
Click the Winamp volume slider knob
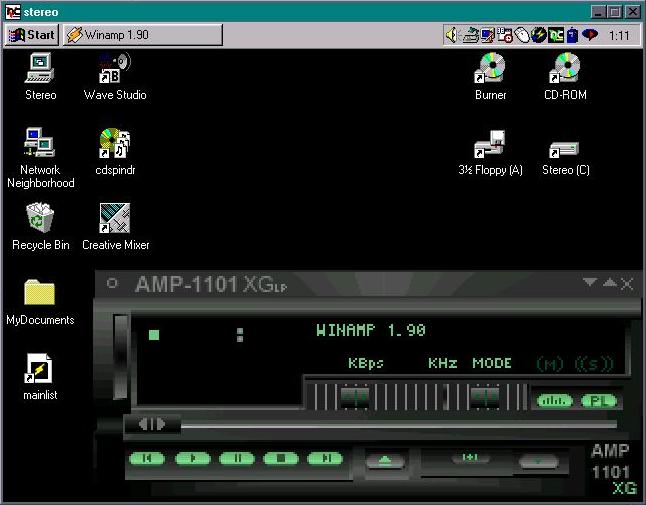coord(355,397)
